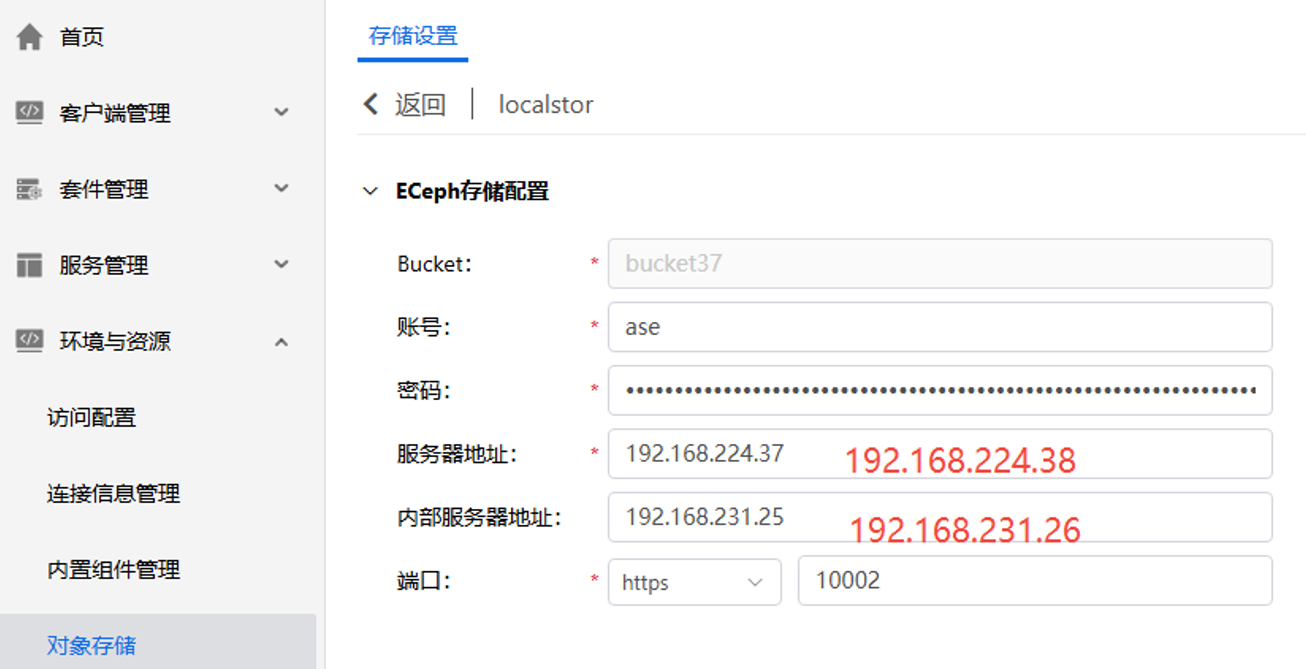Expand the 客户端管理 menu chevron
Viewport: 1306px width, 669px height.
[282, 113]
